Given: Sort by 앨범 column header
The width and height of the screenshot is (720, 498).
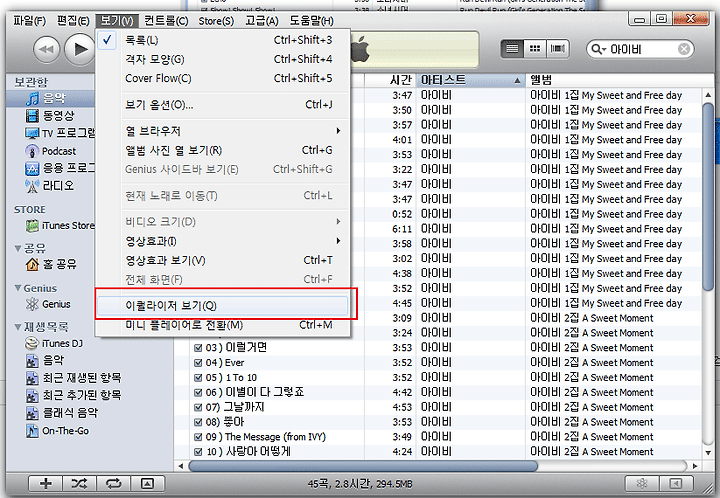Looking at the screenshot, I should (x=614, y=80).
